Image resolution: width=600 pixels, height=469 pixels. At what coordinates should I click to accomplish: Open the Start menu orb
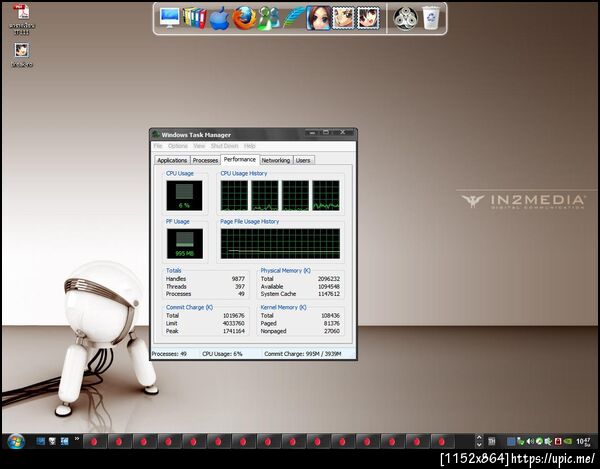click(x=16, y=441)
